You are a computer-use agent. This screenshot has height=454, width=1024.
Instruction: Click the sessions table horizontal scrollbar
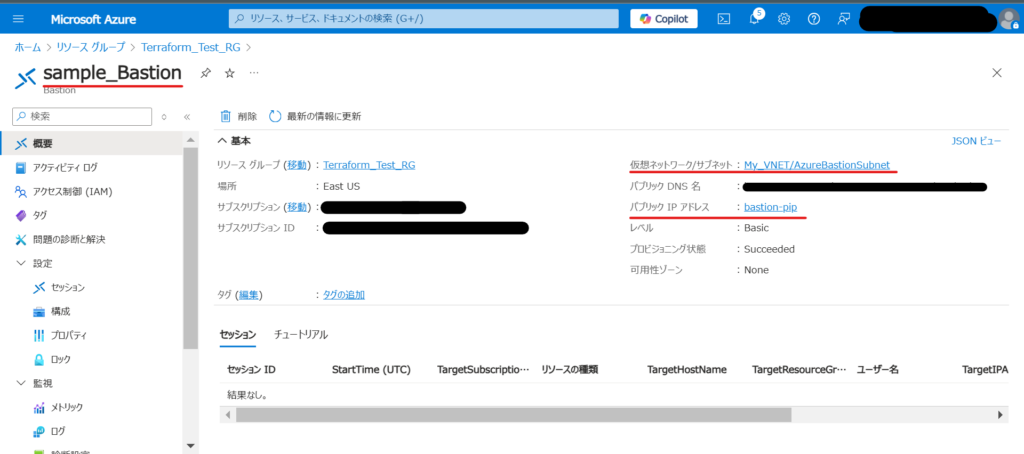point(513,415)
